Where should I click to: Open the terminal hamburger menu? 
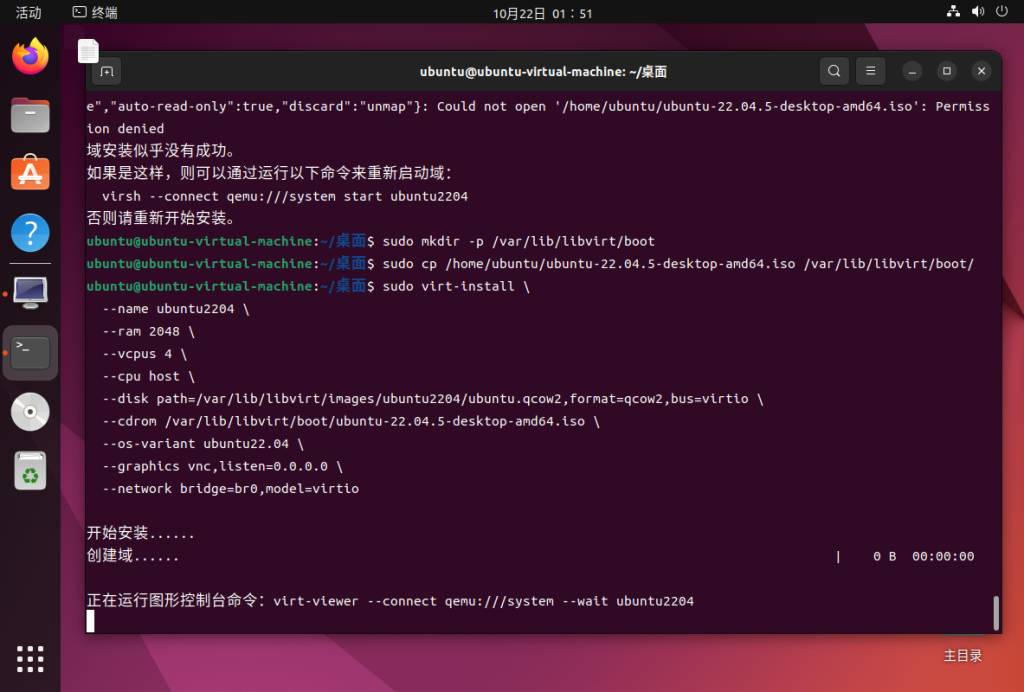pos(870,71)
